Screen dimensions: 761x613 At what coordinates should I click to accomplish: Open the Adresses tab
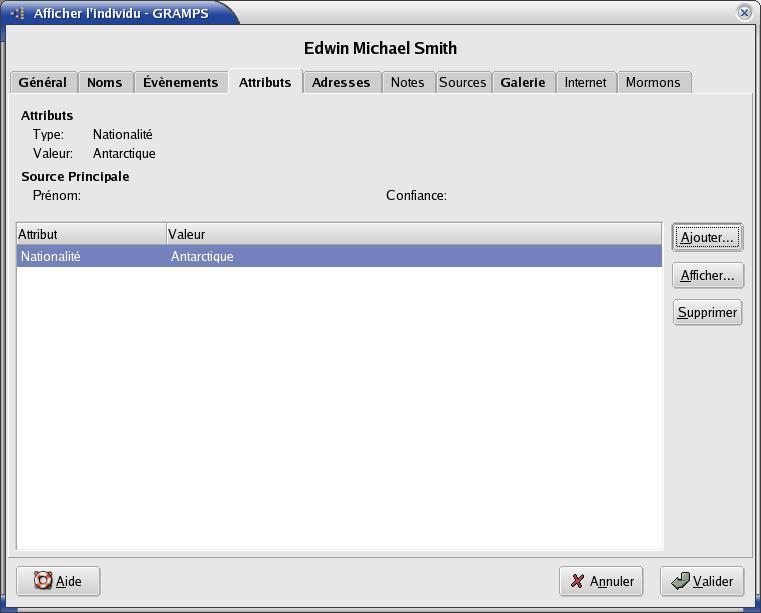click(341, 83)
